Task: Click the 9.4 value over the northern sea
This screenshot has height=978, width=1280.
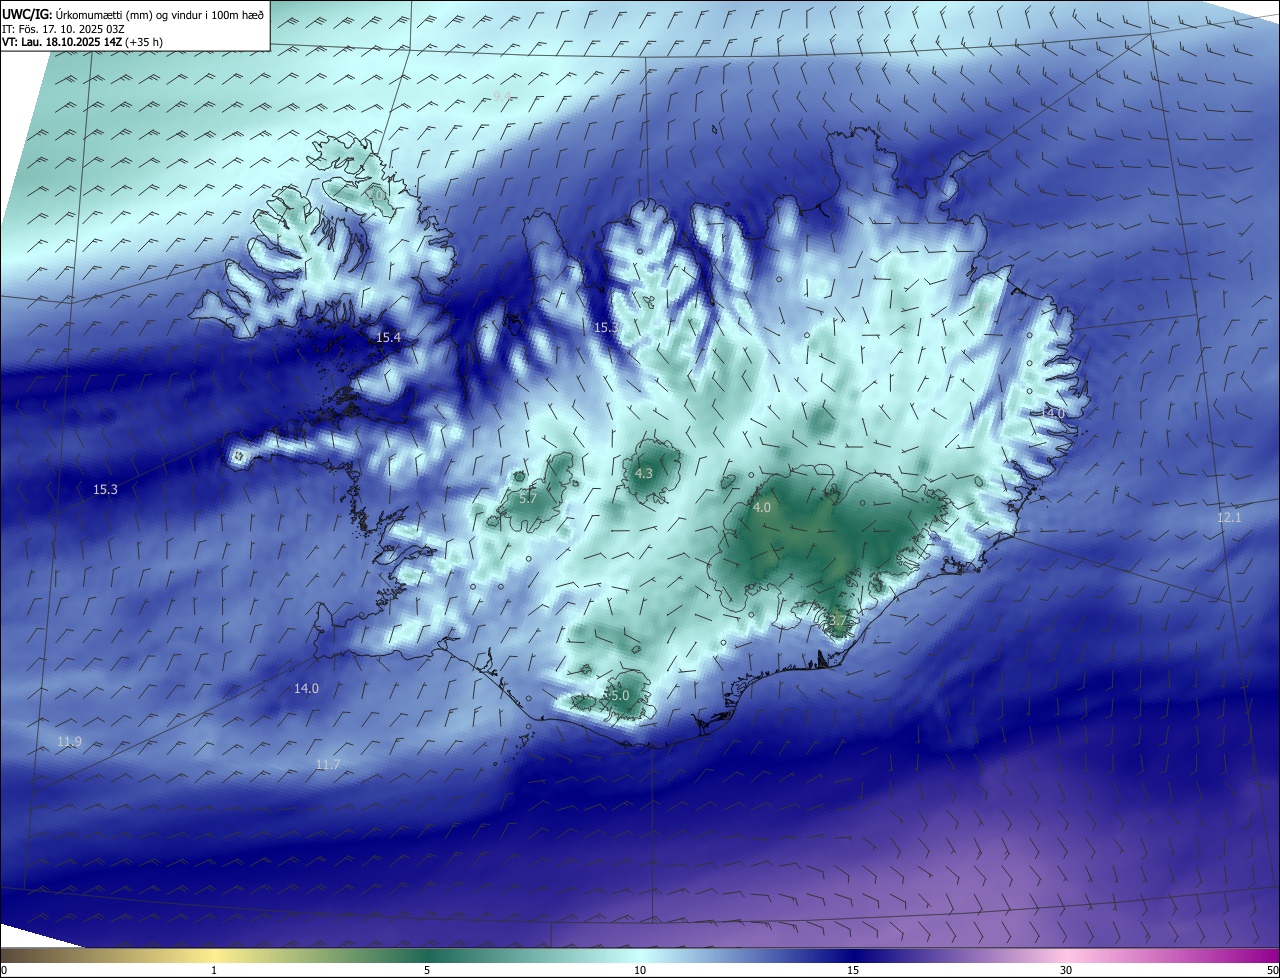Action: click(502, 96)
